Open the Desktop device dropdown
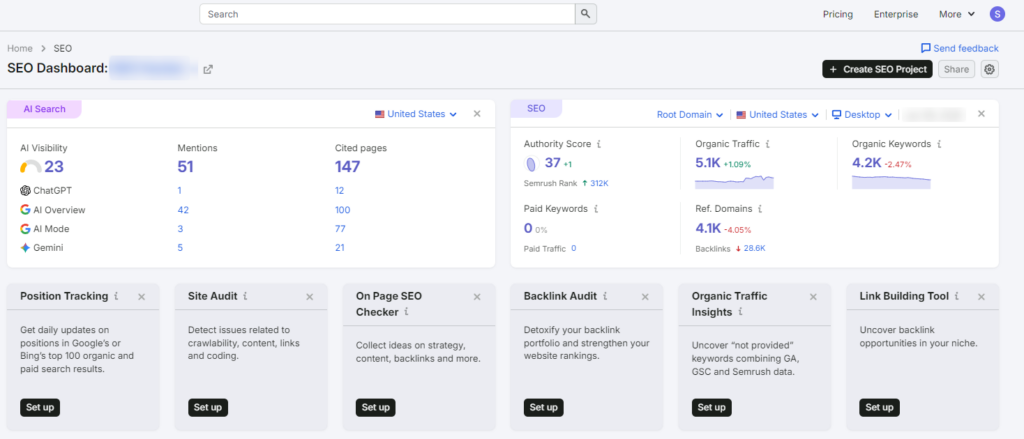 [x=862, y=114]
